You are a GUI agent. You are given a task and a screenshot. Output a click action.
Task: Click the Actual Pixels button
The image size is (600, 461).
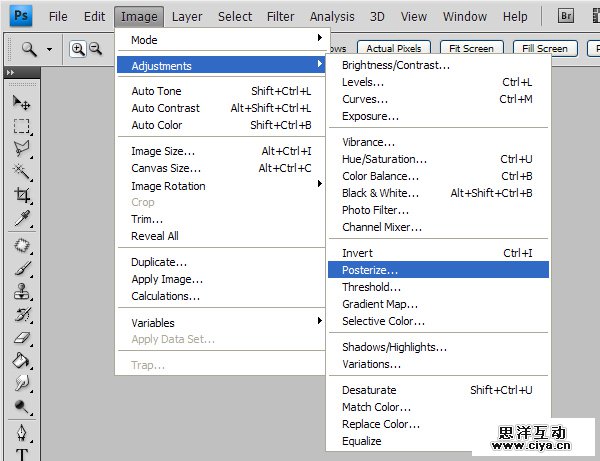394,48
